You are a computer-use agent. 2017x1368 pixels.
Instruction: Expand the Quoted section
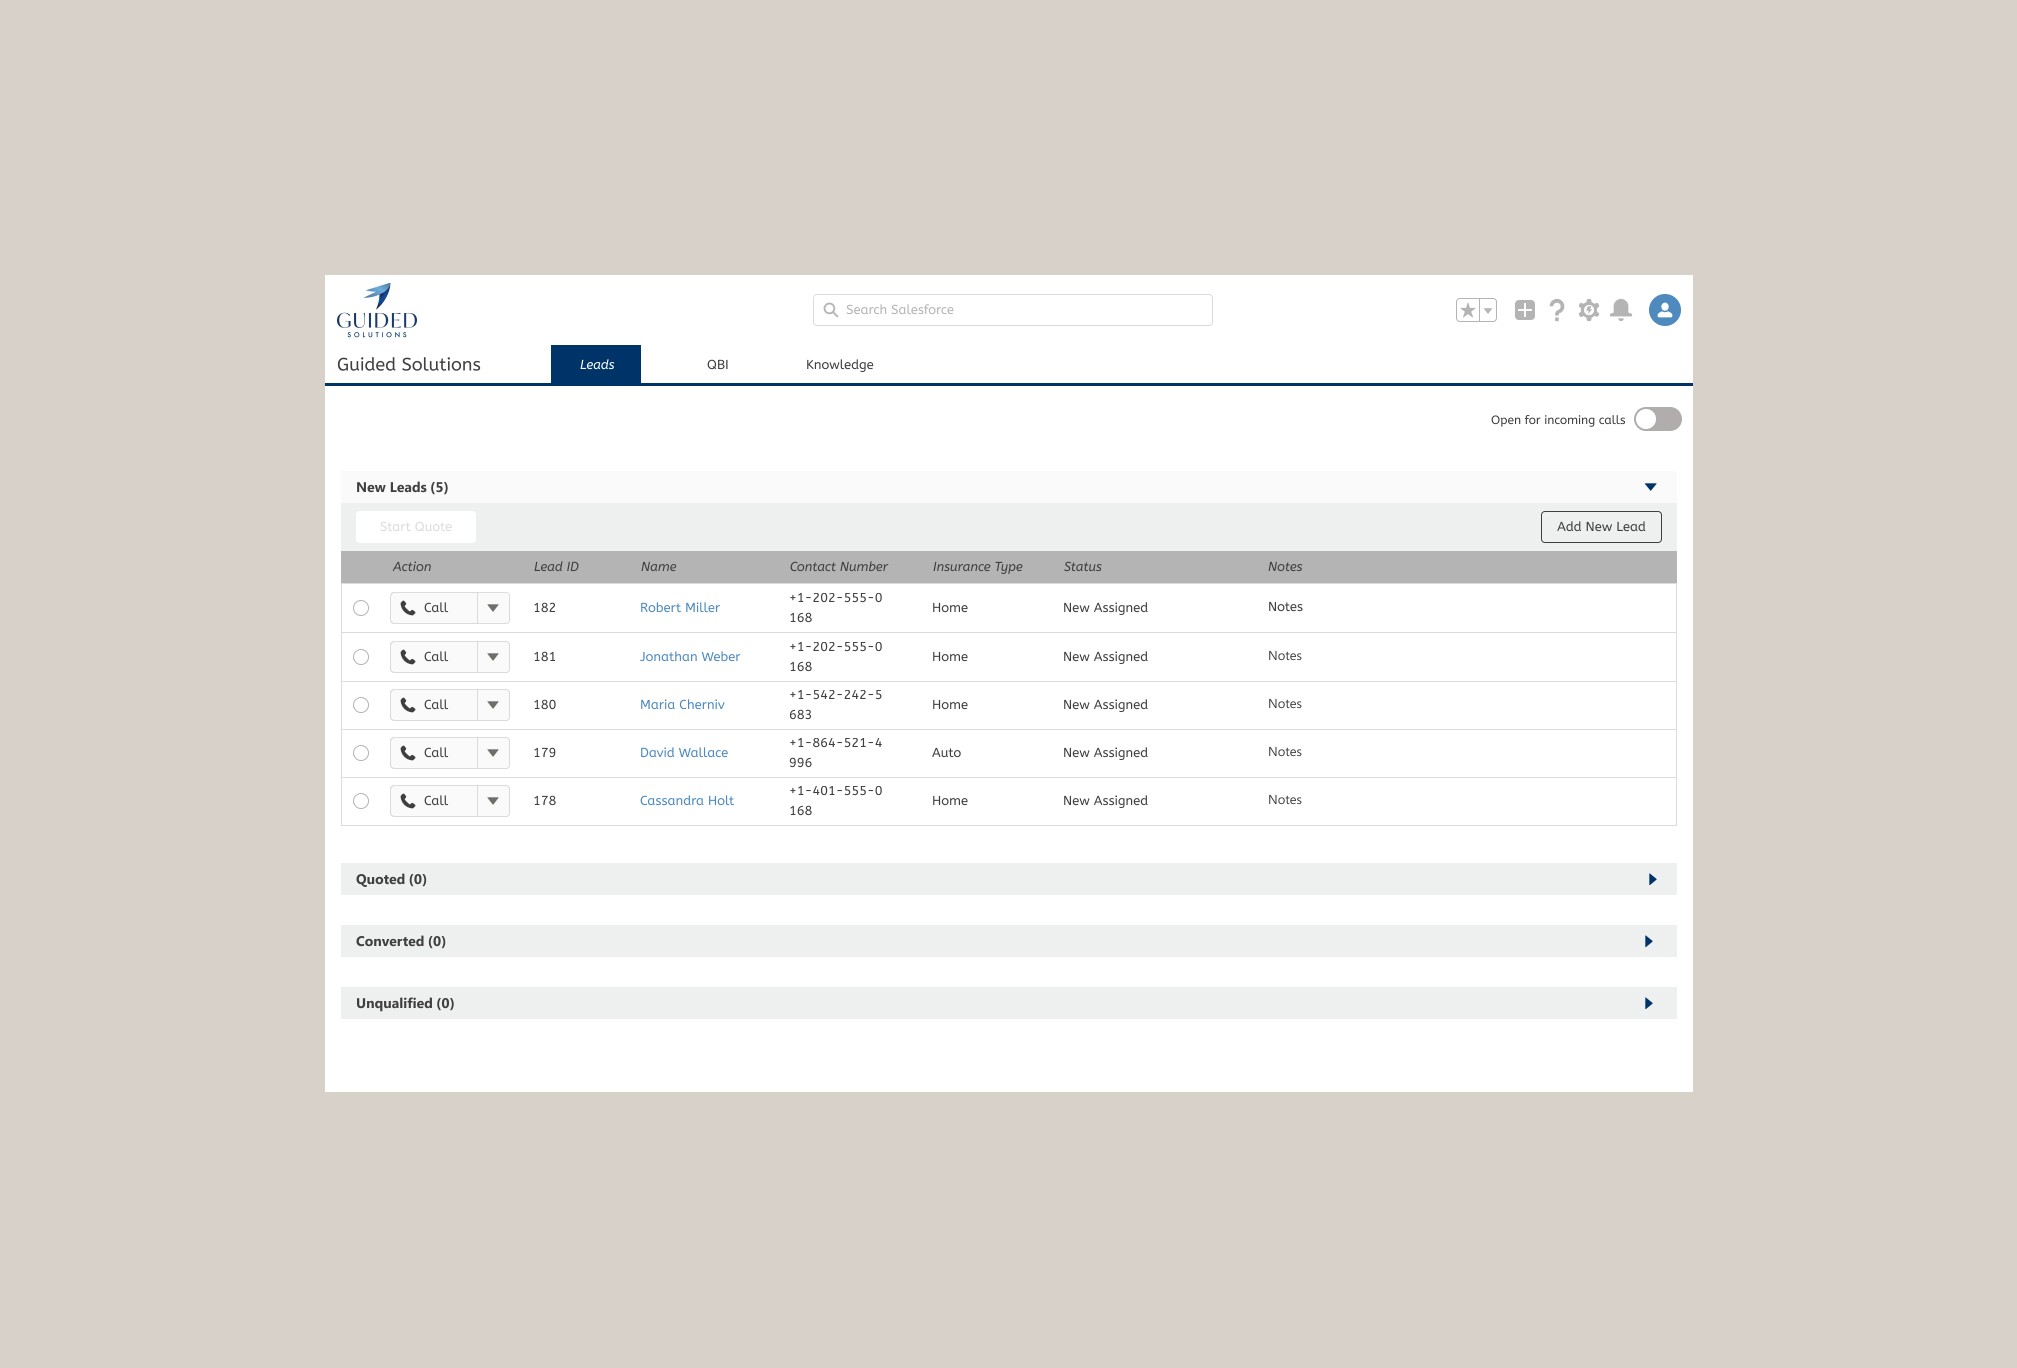pyautogui.click(x=1651, y=879)
